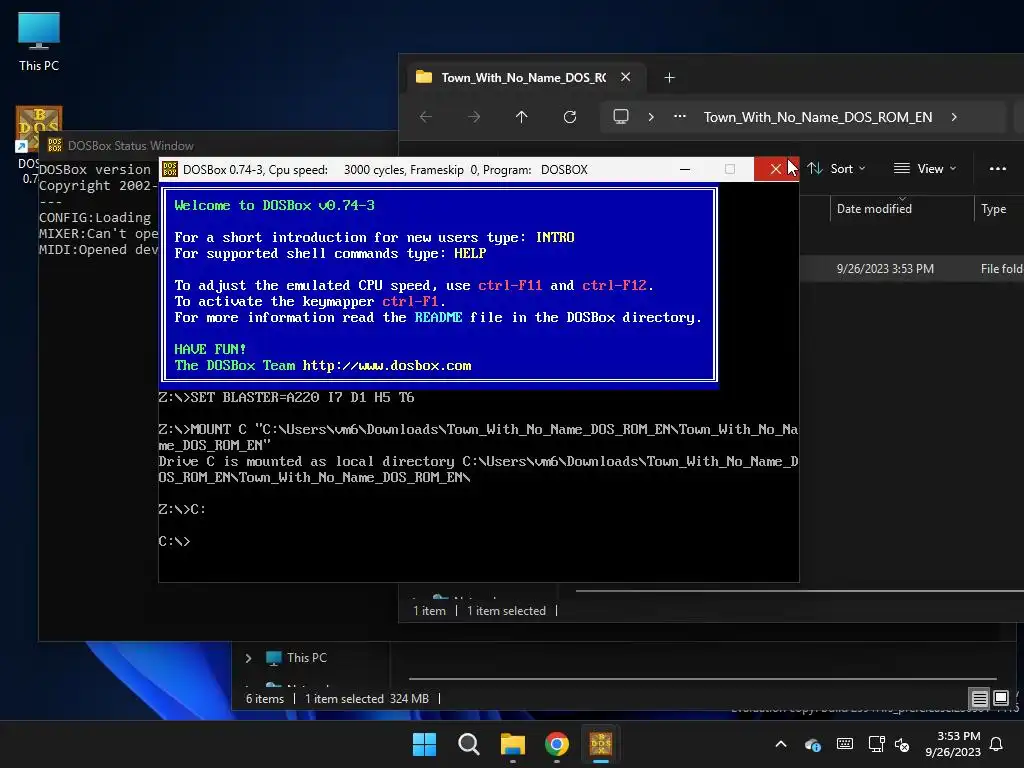The width and height of the screenshot is (1024, 768).
Task: Go forward in File Explorer
Action: tap(474, 117)
